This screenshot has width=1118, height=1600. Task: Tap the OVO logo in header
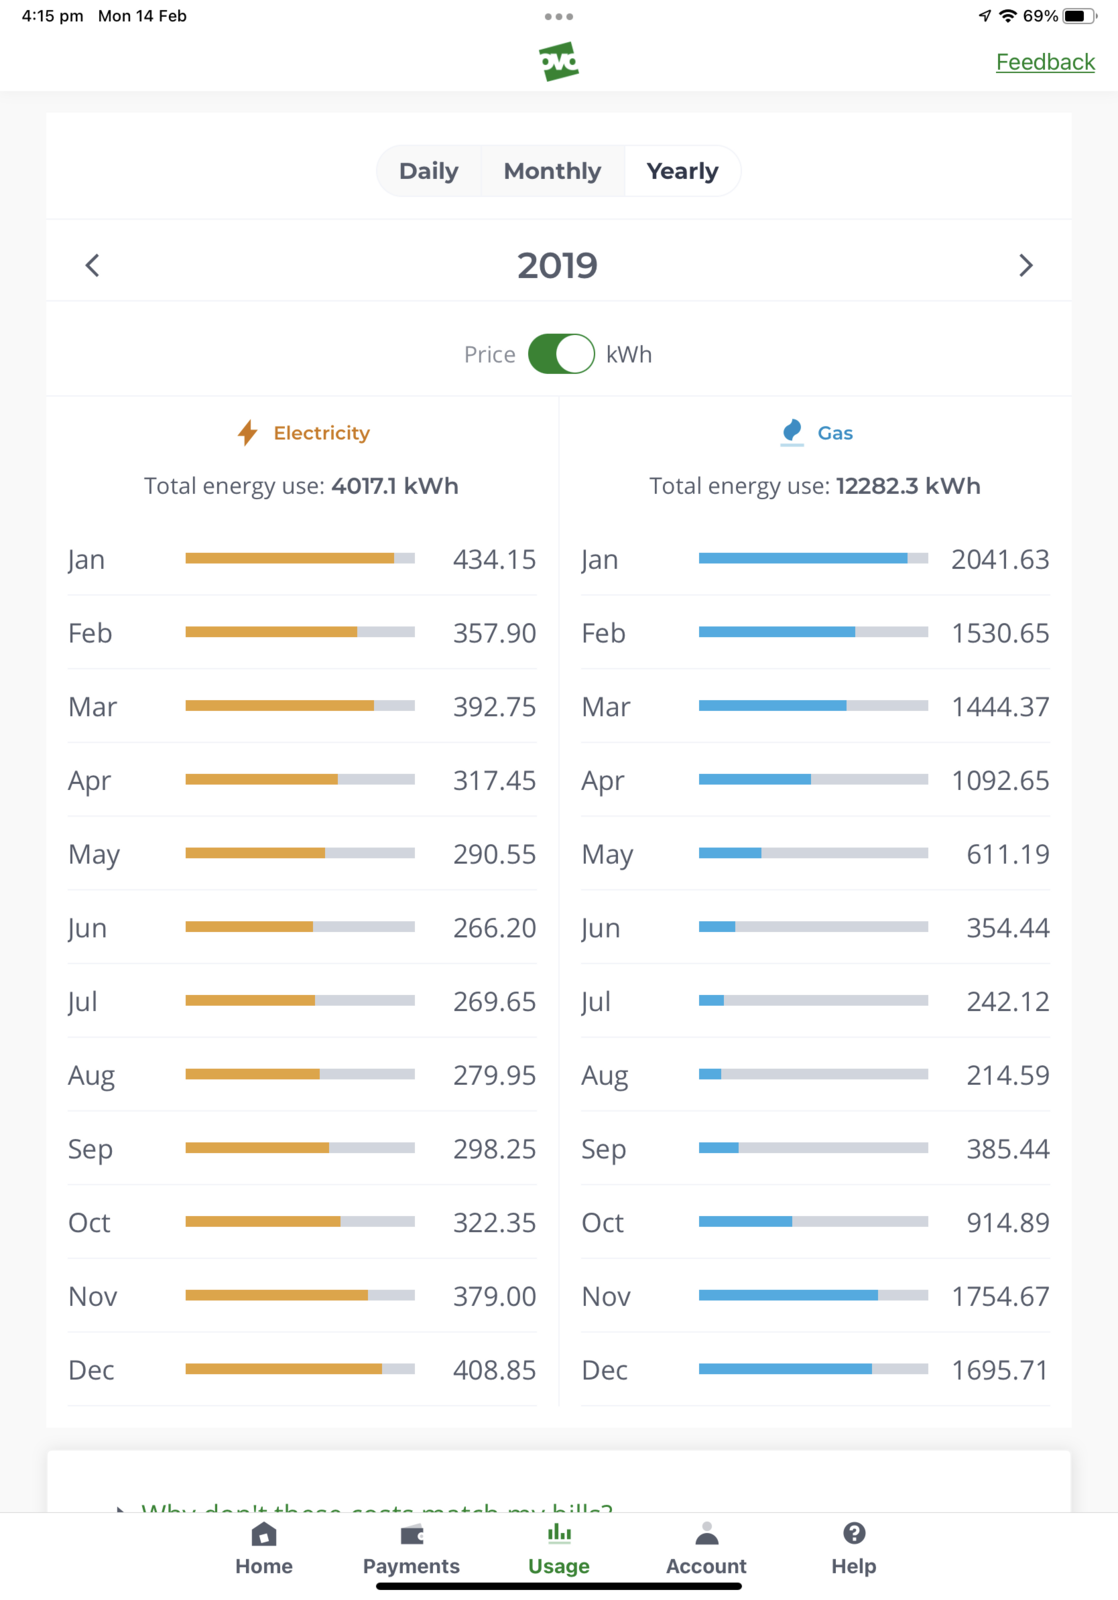pyautogui.click(x=558, y=61)
